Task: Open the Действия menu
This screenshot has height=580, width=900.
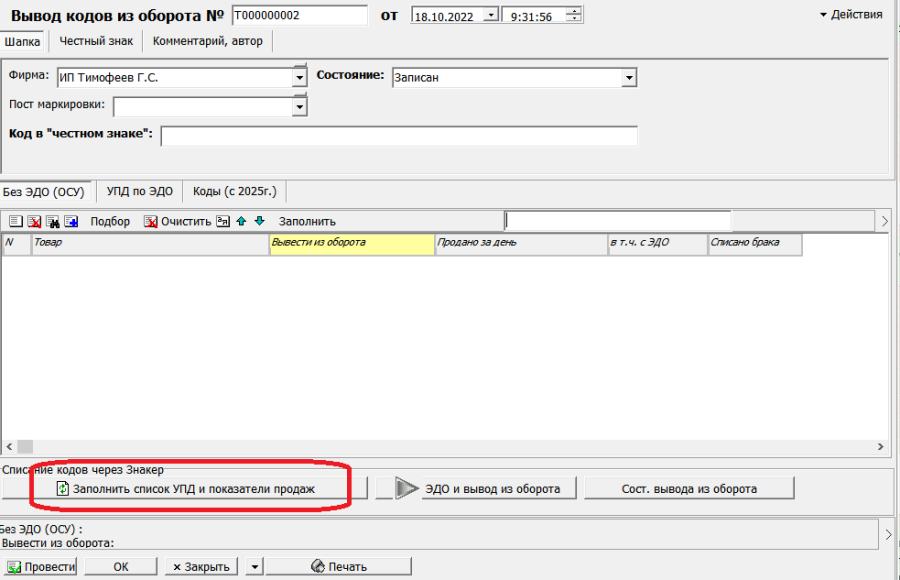Action: coord(850,15)
